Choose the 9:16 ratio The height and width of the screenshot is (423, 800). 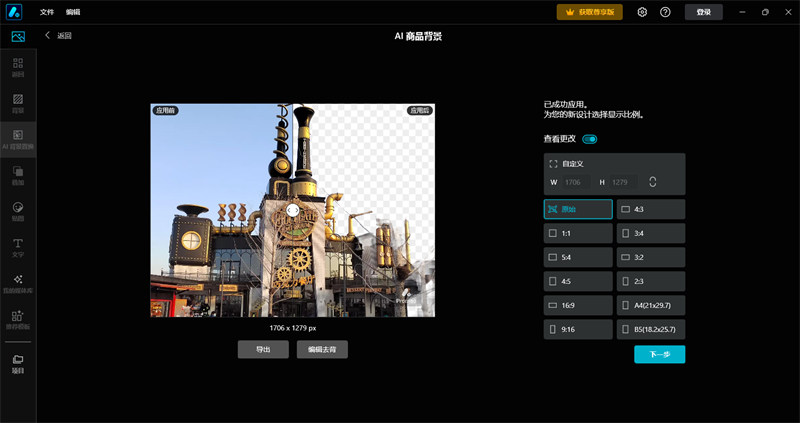pyautogui.click(x=578, y=329)
